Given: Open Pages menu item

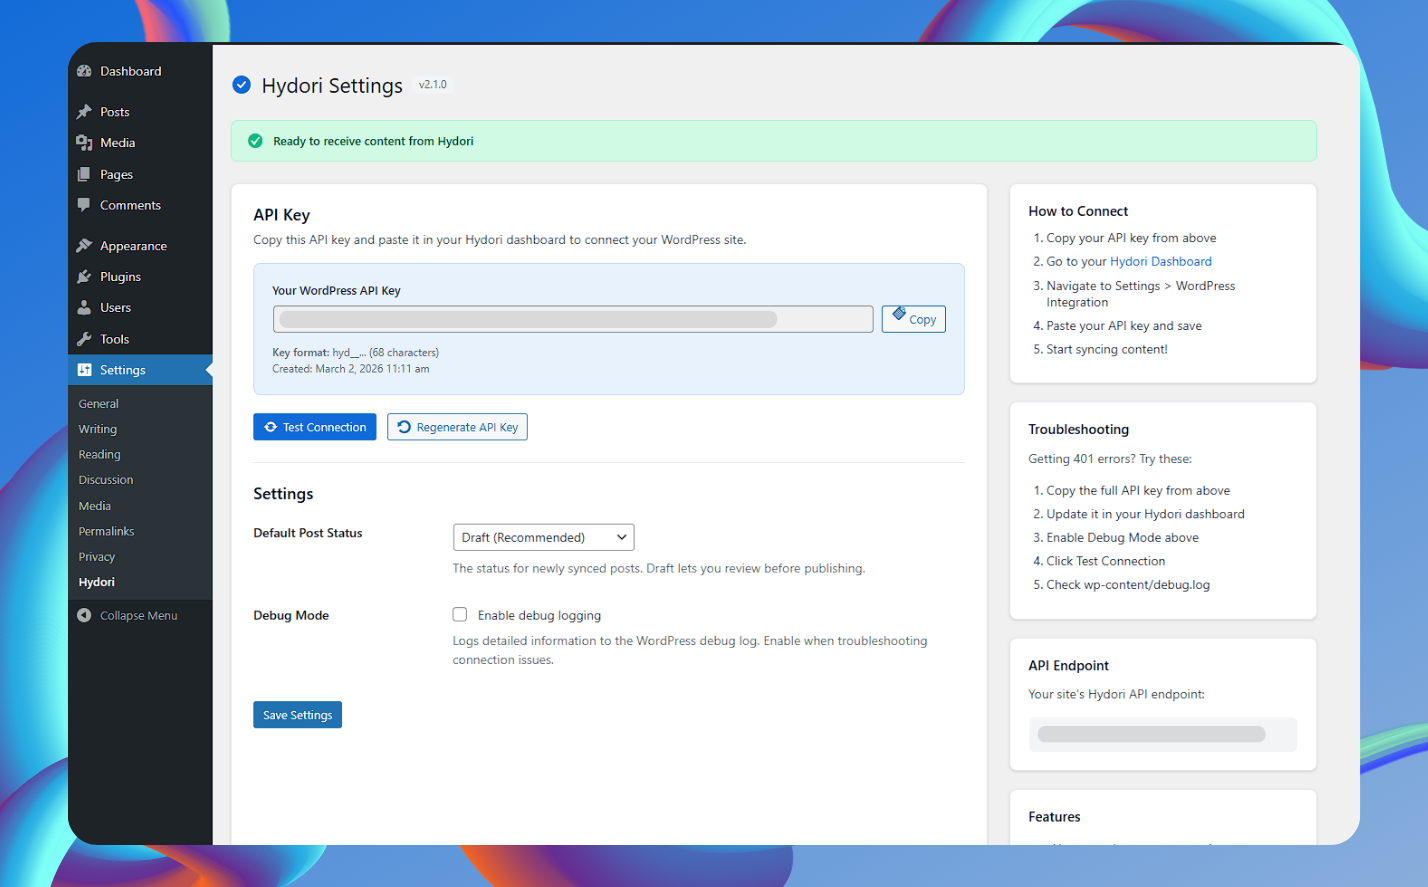Looking at the screenshot, I should click(x=140, y=174).
